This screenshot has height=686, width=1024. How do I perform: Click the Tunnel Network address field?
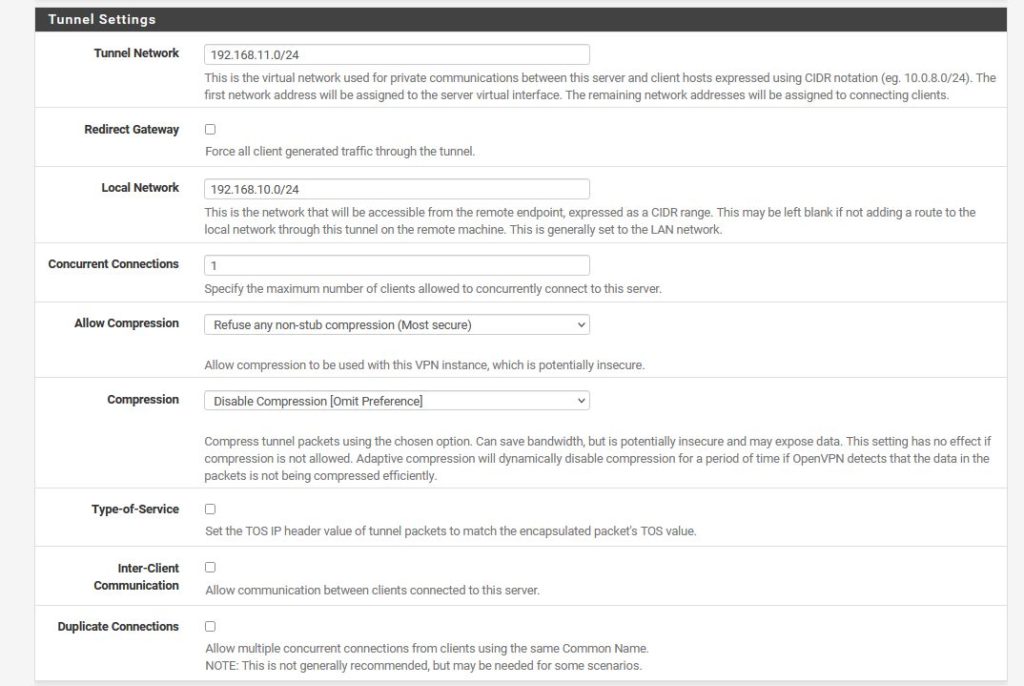(396, 55)
